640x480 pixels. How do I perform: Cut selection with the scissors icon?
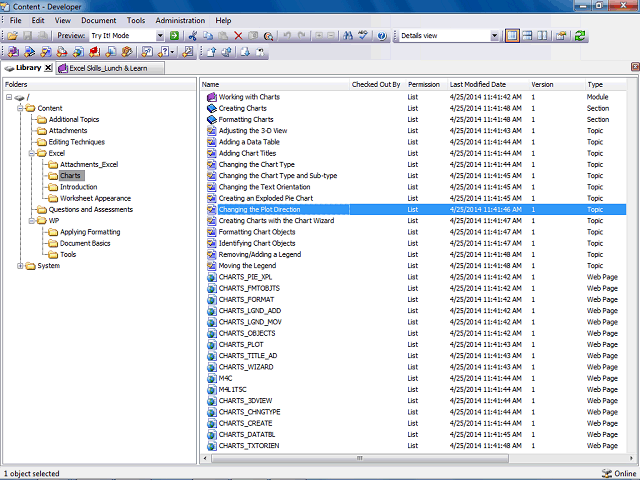[193, 36]
